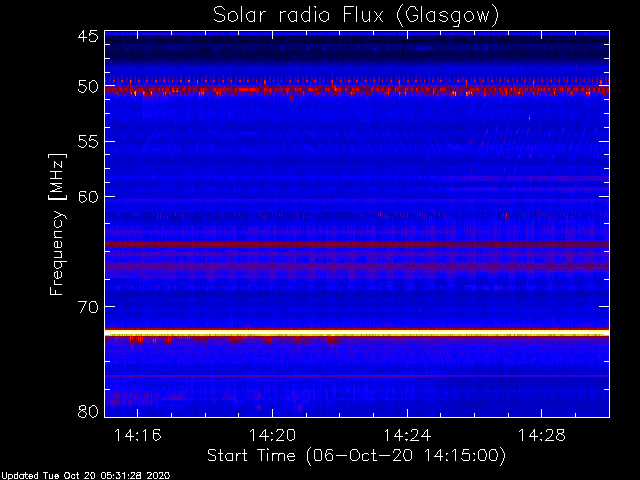Click the speckled red interference band at 50 MHz
Image resolution: width=640 pixels, height=480 pixels.
(x=357, y=89)
